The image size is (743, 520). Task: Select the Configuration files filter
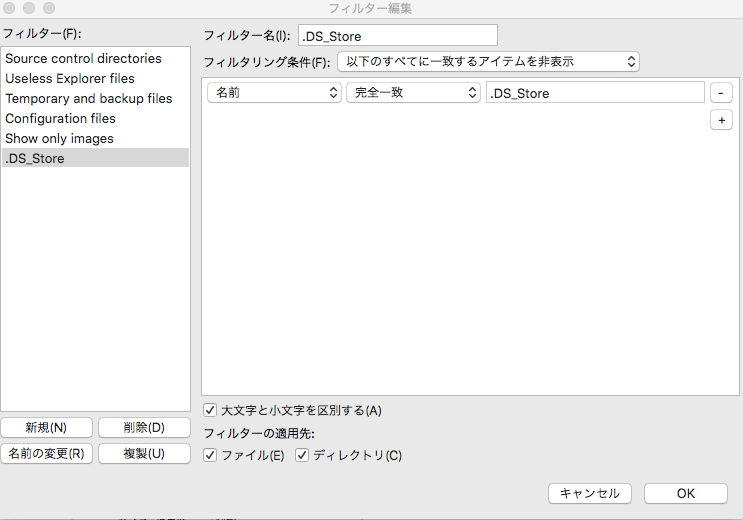[x=61, y=119]
